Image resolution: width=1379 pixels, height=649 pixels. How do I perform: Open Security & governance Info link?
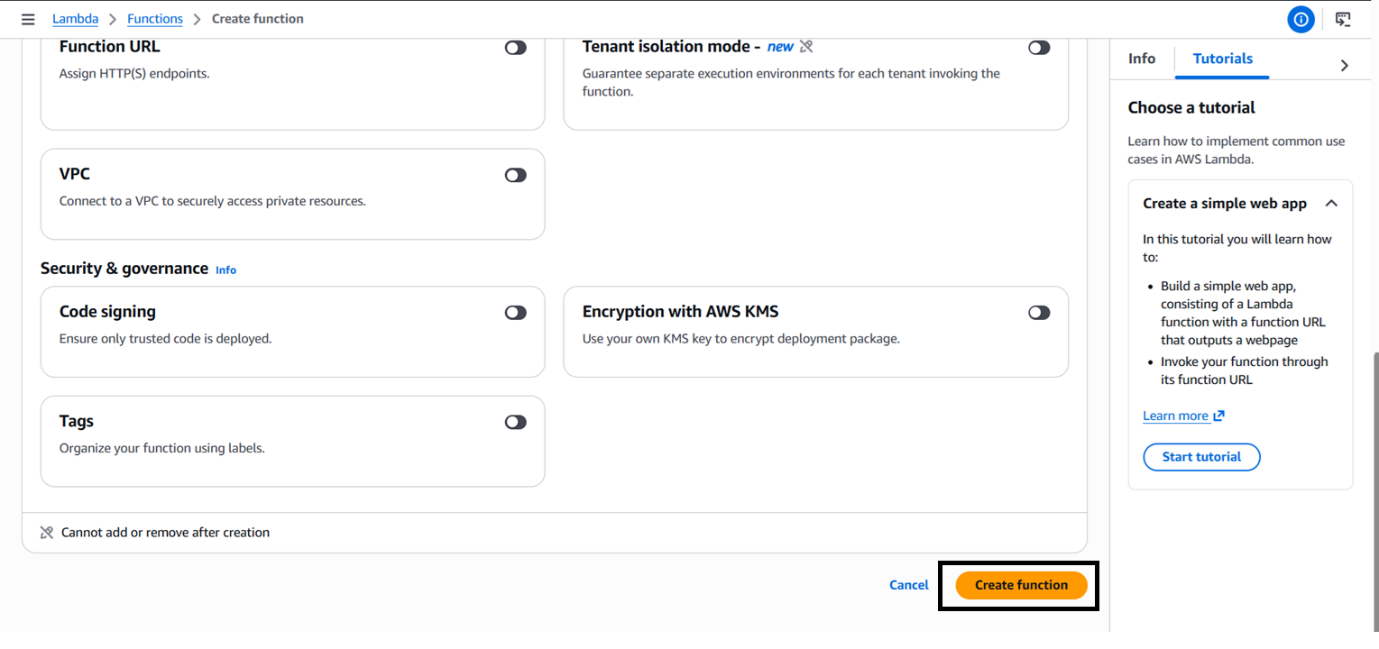click(226, 270)
